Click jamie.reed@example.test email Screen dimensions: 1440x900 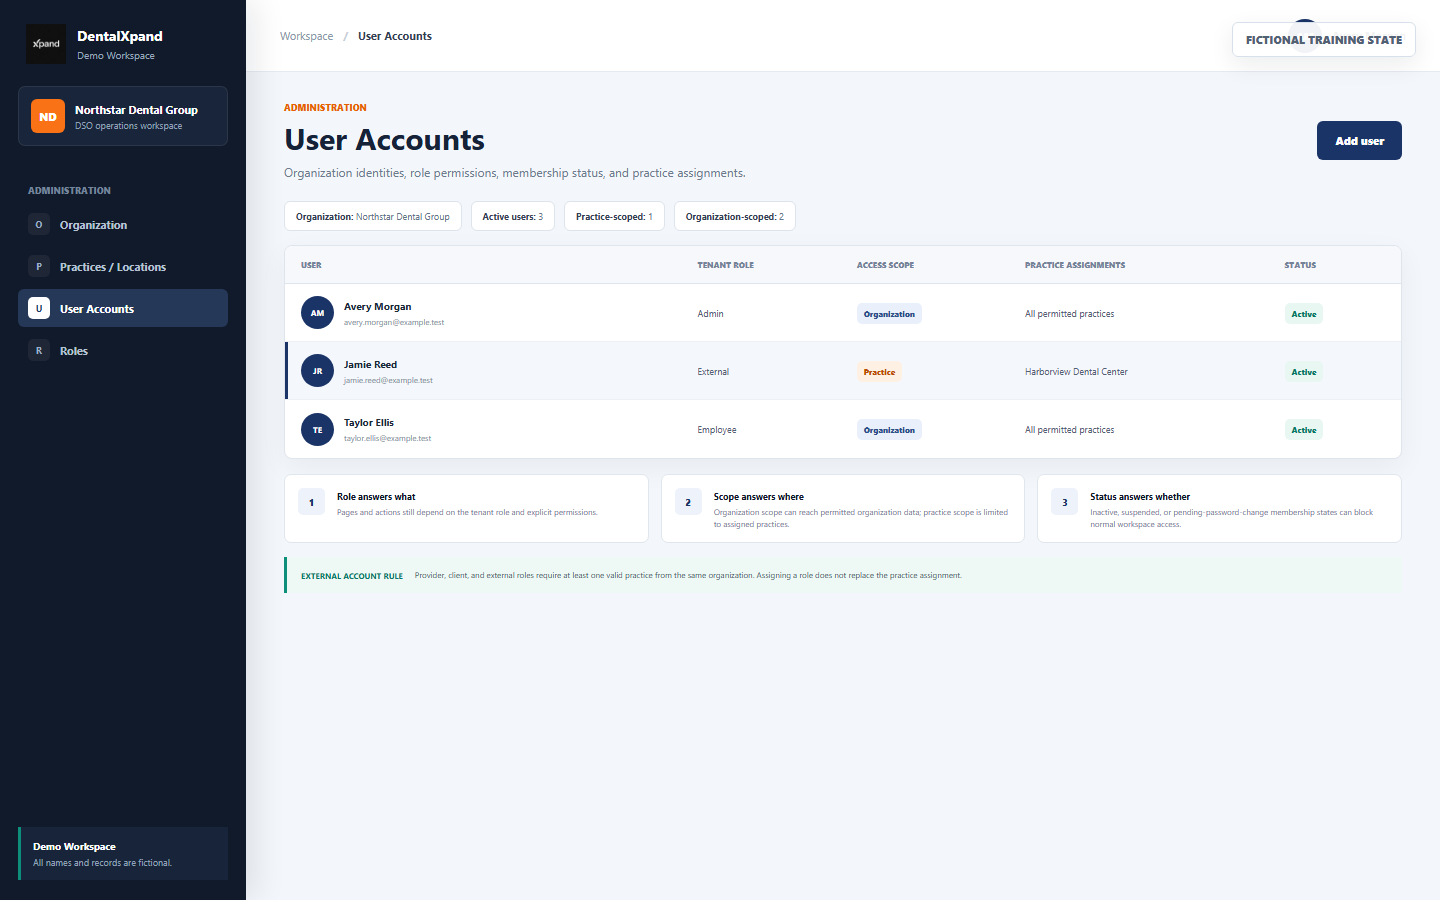tap(388, 381)
